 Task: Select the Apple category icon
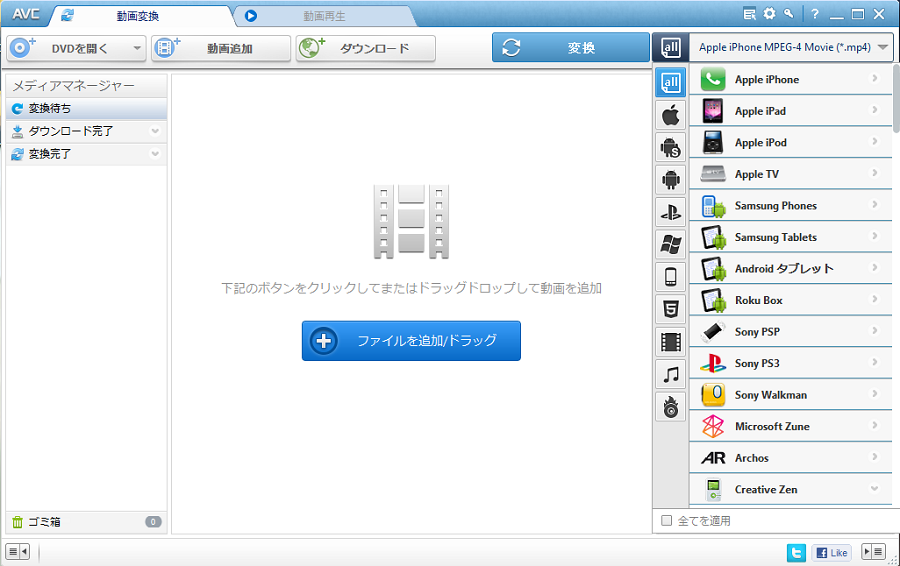[670, 115]
